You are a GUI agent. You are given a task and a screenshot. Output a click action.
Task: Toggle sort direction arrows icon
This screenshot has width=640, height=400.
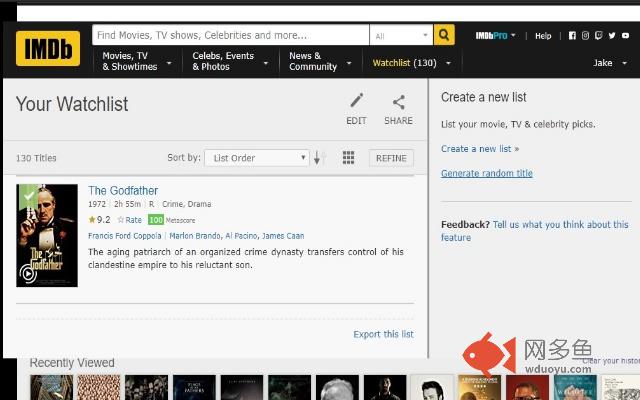pos(320,158)
